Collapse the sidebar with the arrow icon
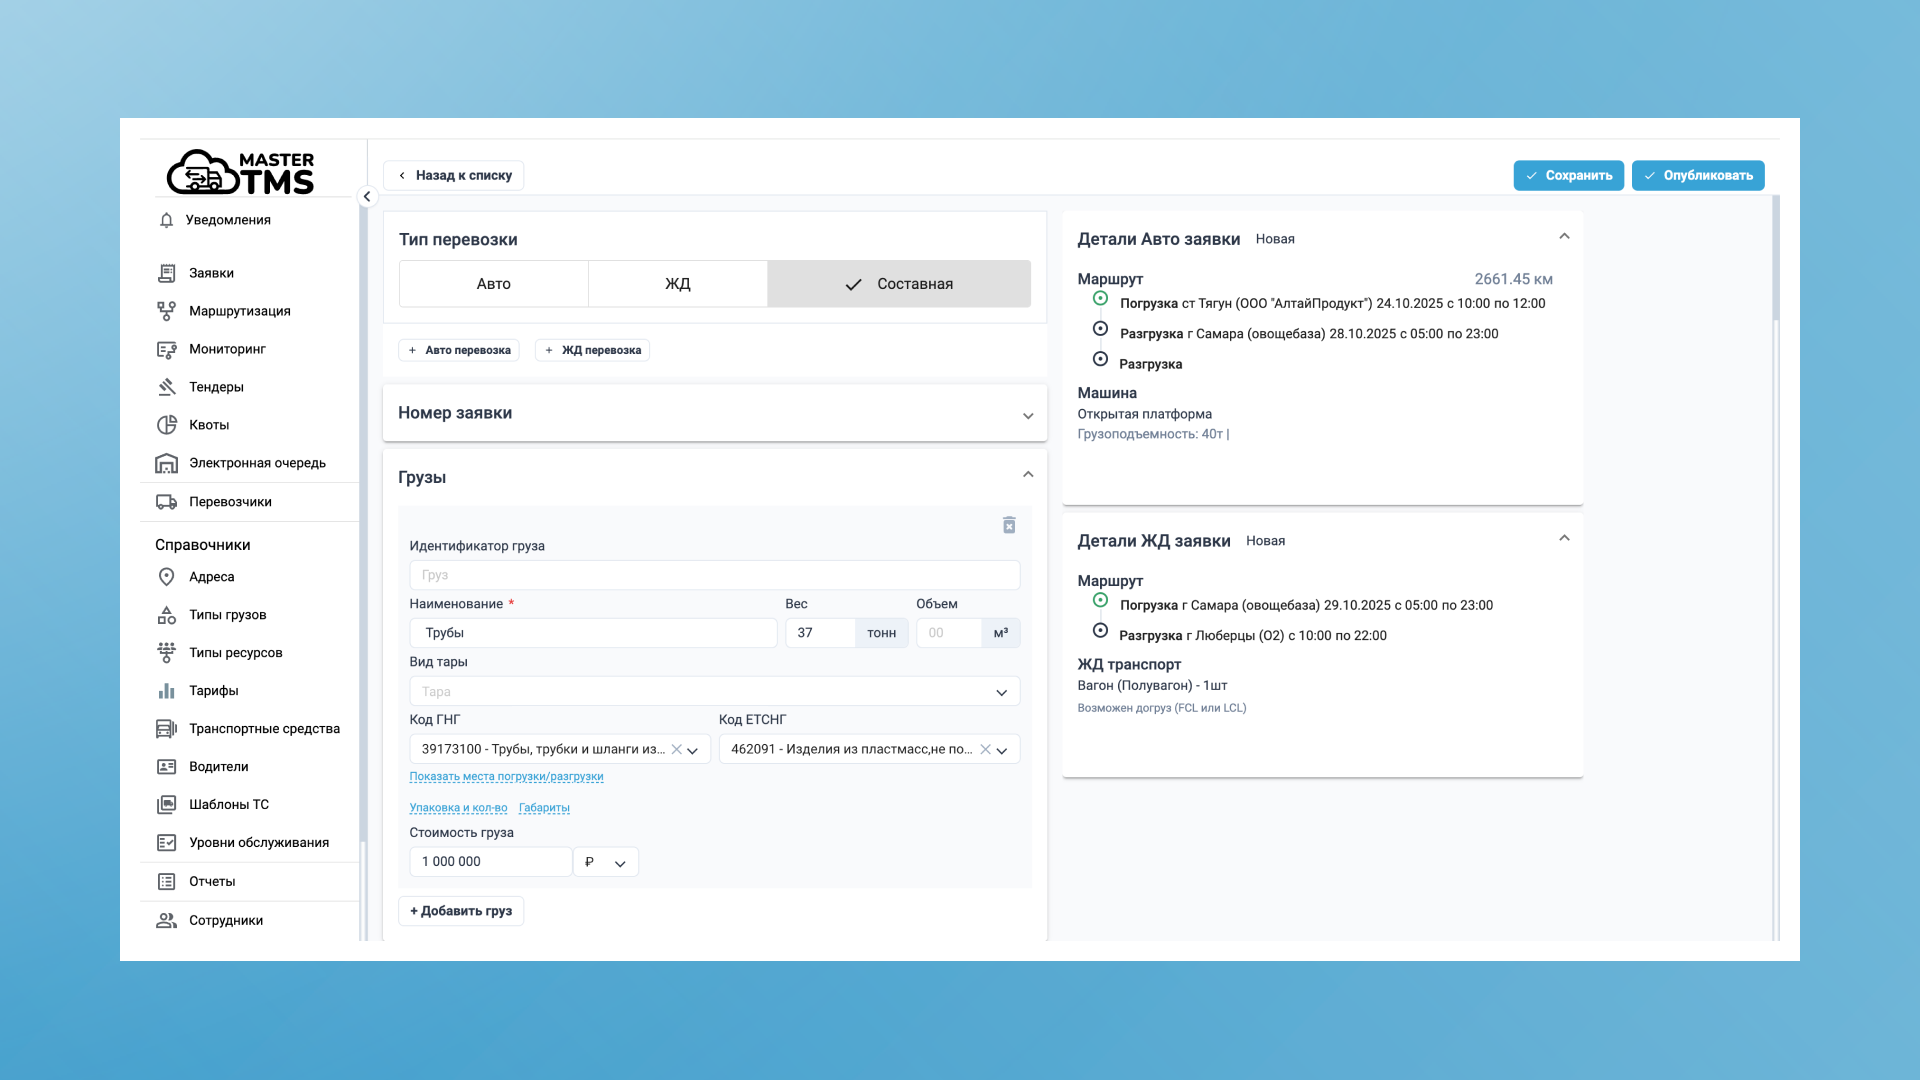 pyautogui.click(x=367, y=197)
